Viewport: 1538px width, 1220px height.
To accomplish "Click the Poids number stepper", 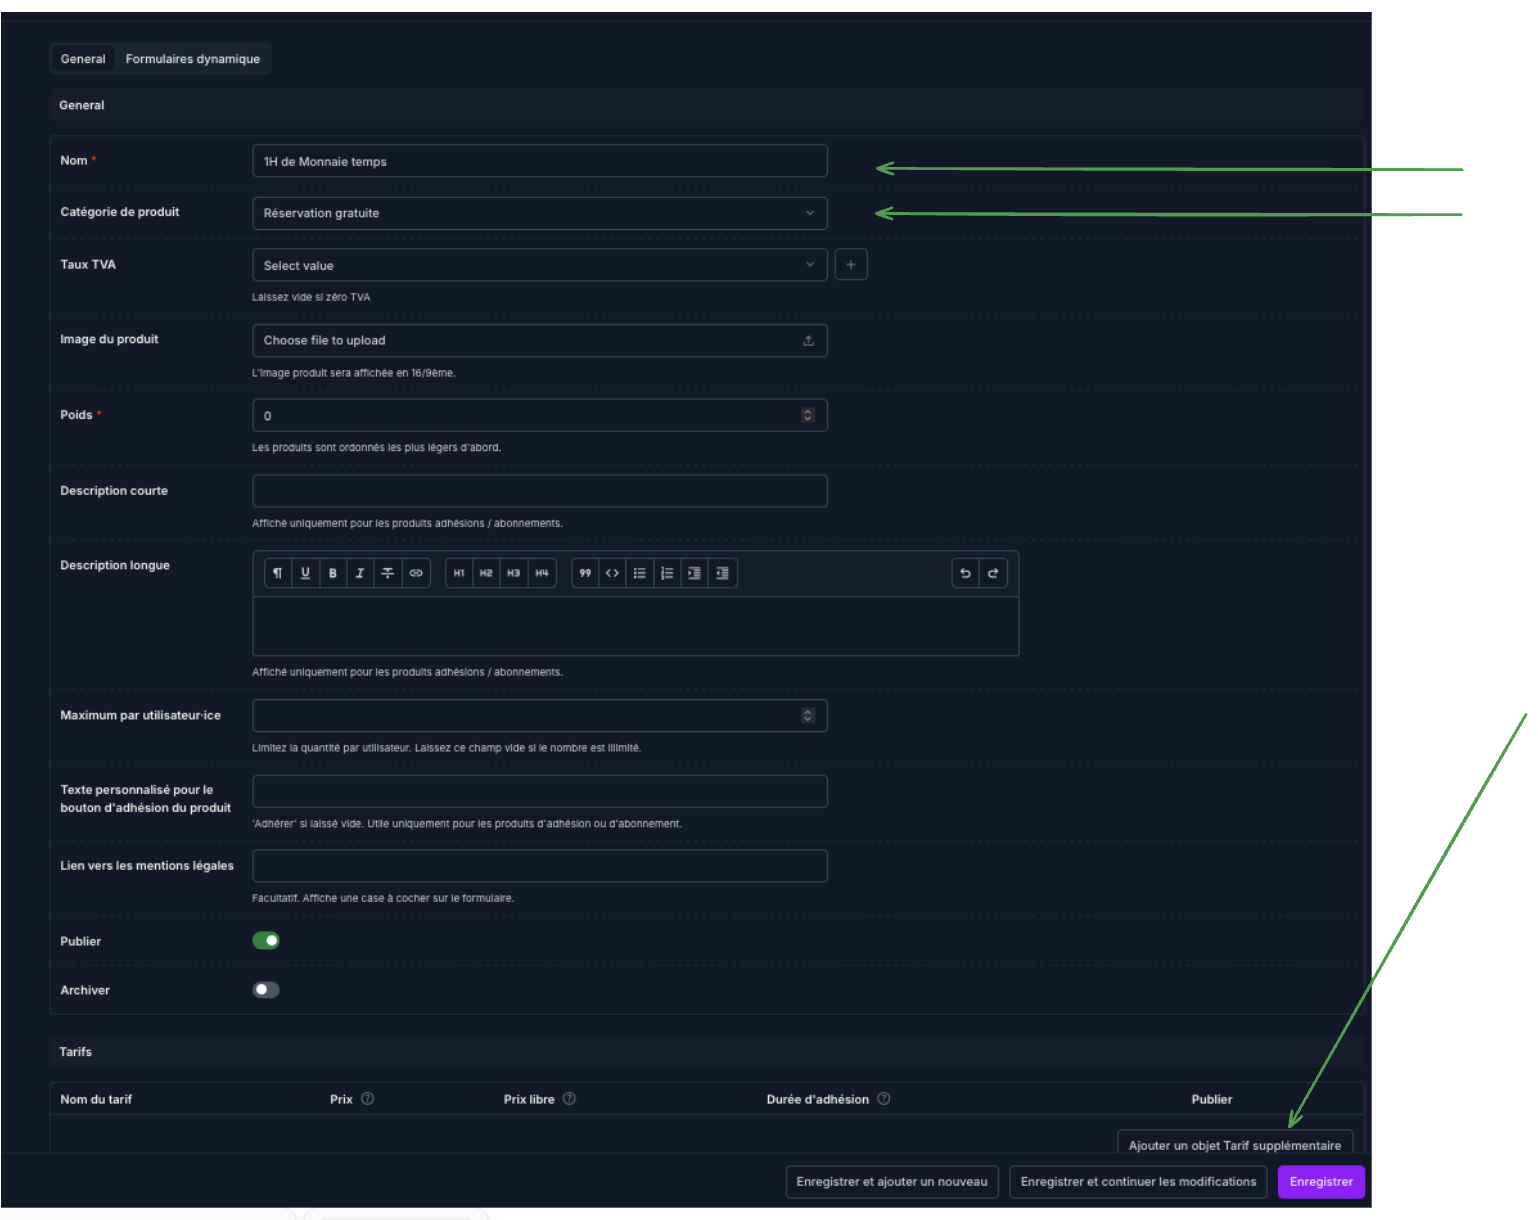I will click(808, 415).
